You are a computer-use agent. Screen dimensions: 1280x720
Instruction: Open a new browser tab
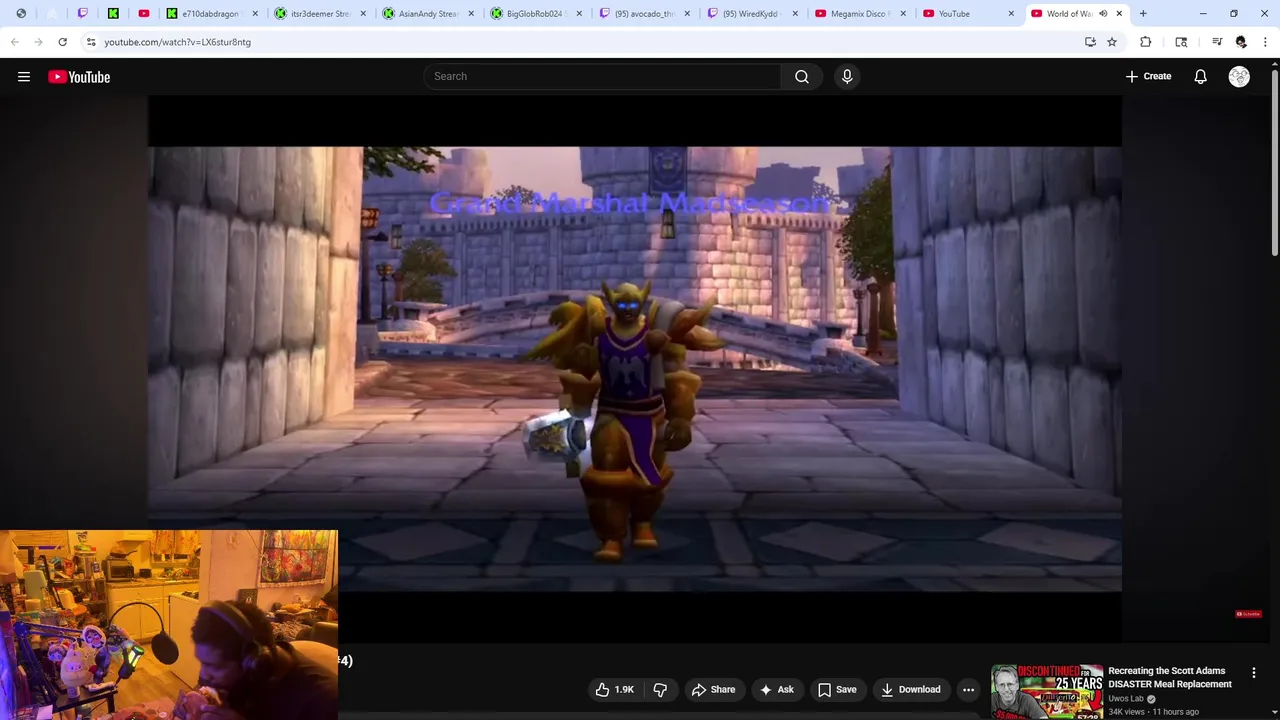1143,14
